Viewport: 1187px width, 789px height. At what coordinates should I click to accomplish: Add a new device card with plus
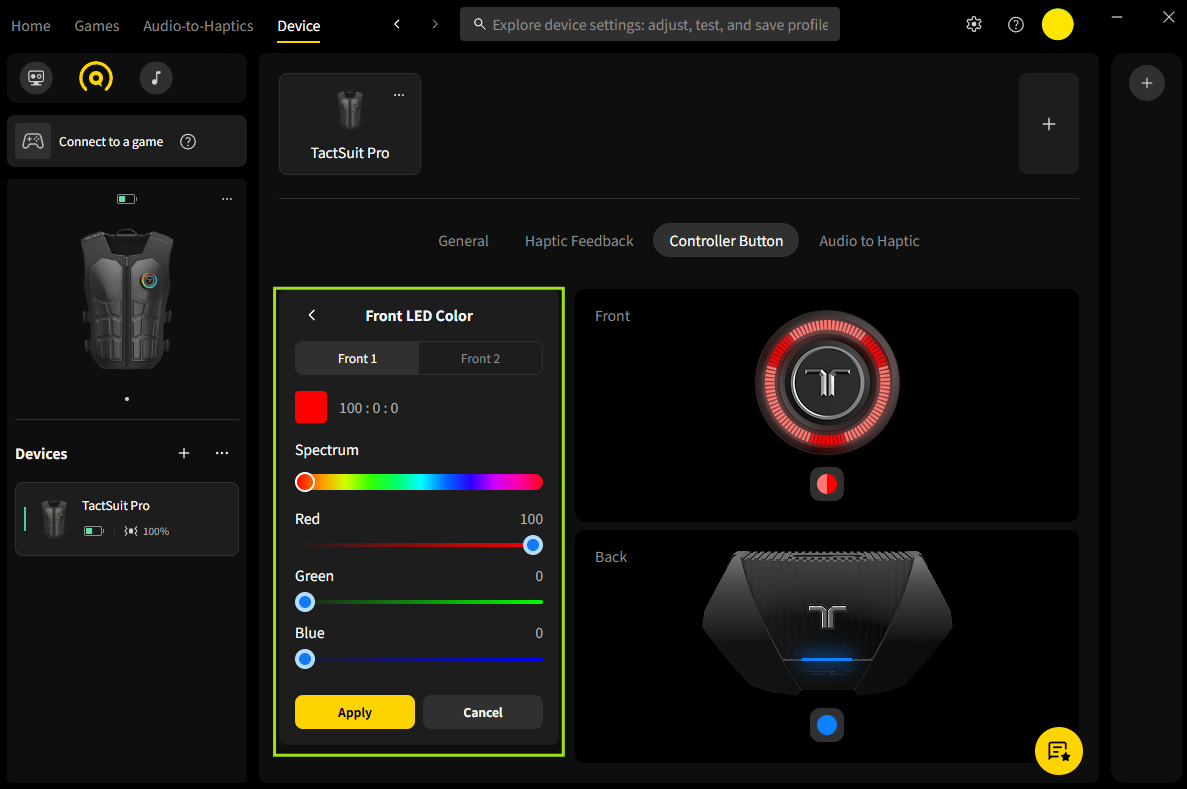[x=1048, y=123]
